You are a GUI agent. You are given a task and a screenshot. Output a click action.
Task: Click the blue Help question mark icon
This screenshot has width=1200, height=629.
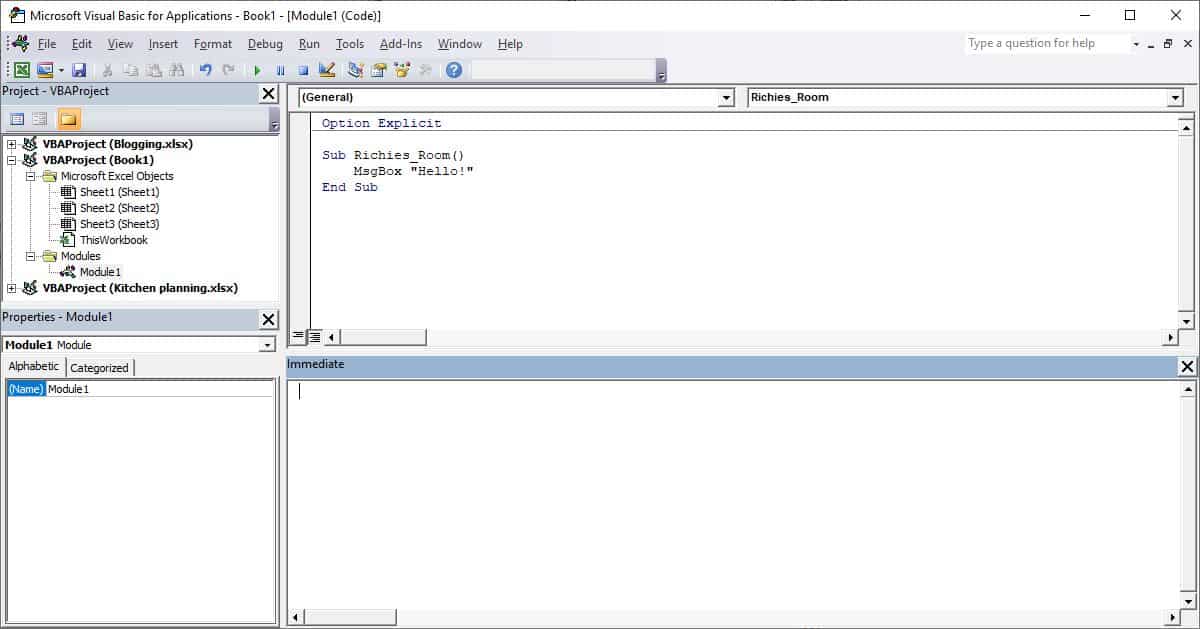click(454, 70)
